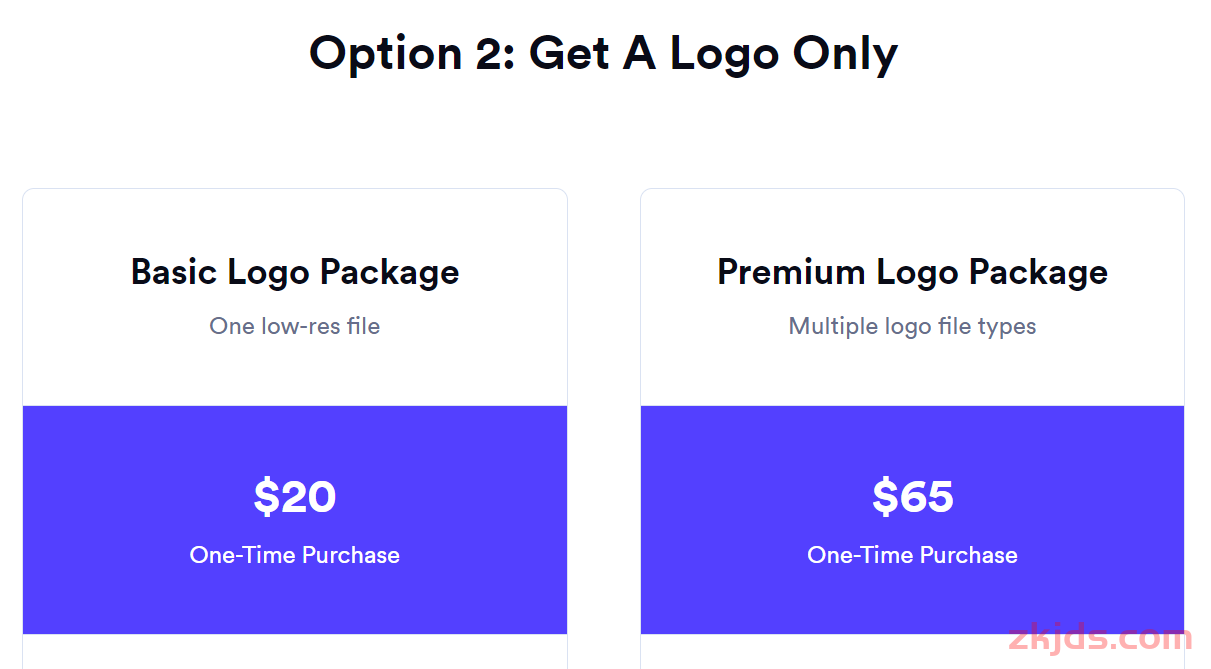The width and height of the screenshot is (1211, 669).
Task: Click empty space above the Premium Logo Package title
Action: [913, 220]
